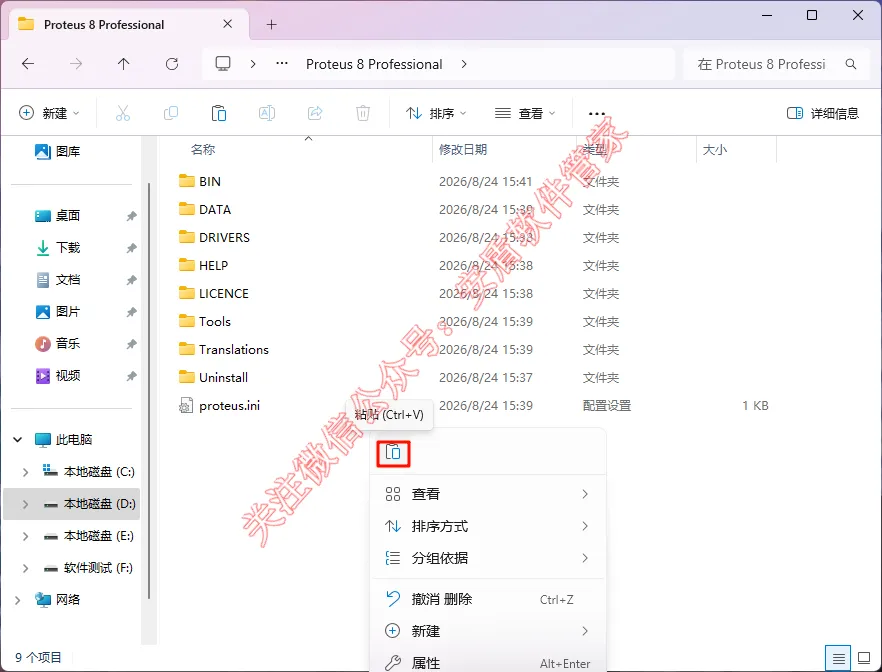The image size is (882, 672).
Task: Select the Uninstall folder
Action: coord(213,378)
